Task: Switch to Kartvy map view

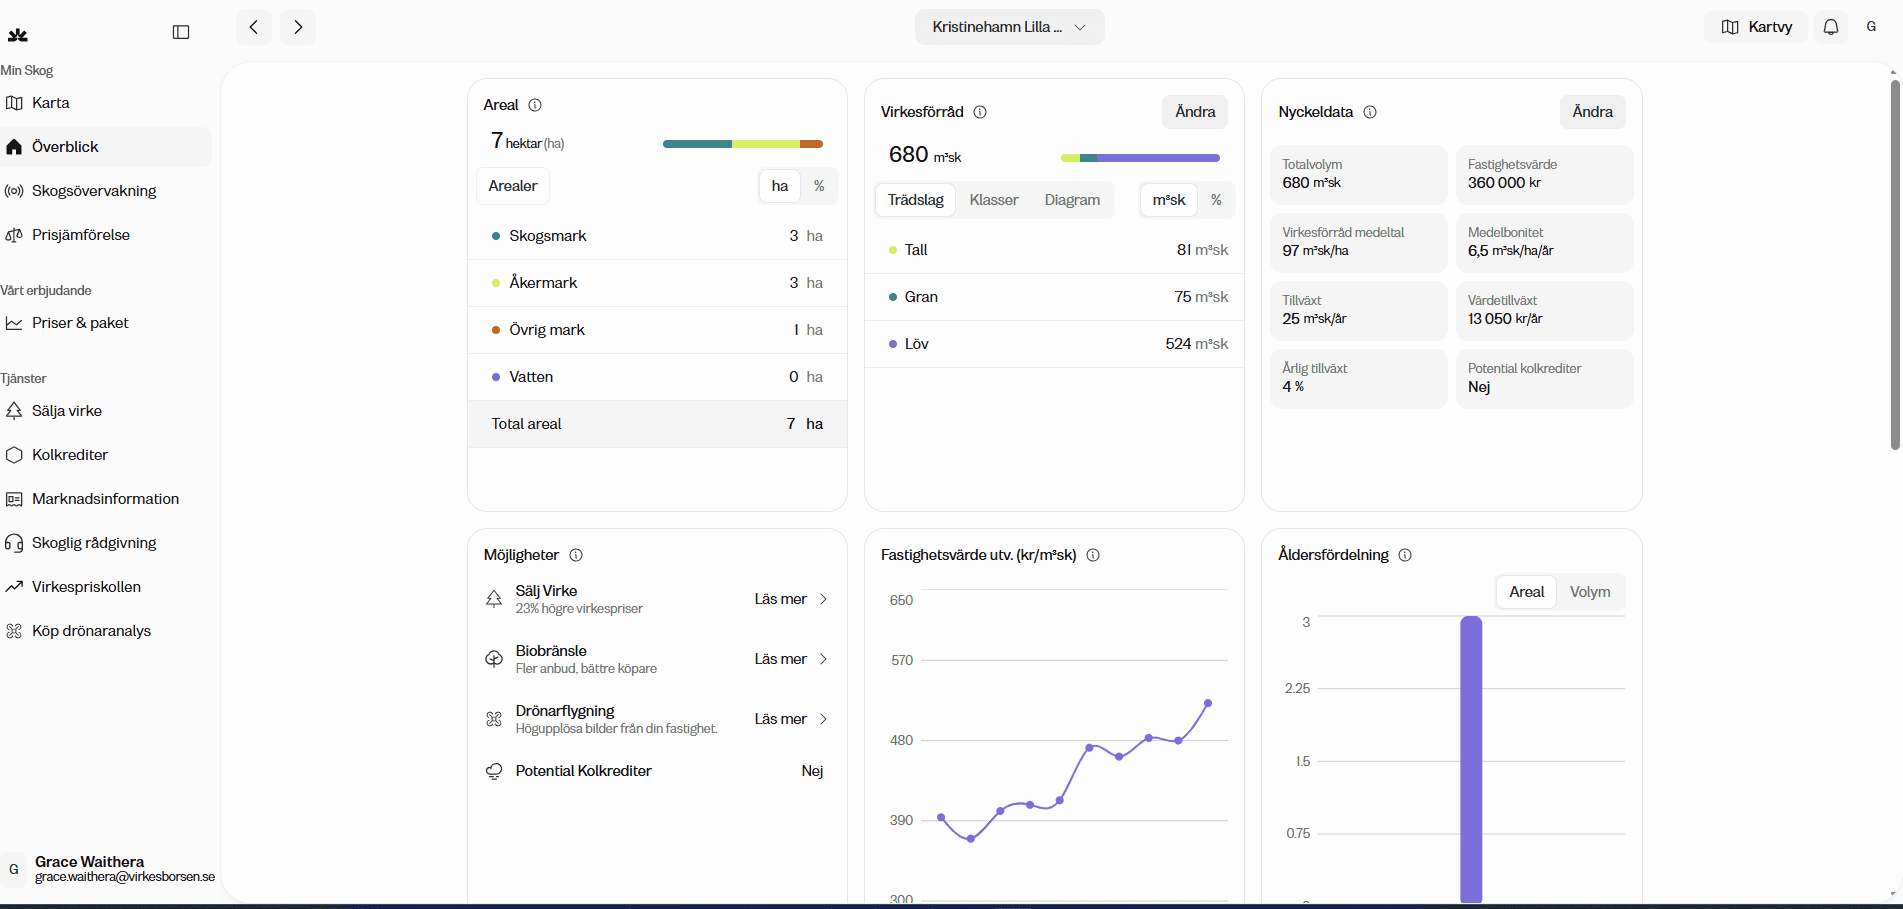Action: [1756, 27]
